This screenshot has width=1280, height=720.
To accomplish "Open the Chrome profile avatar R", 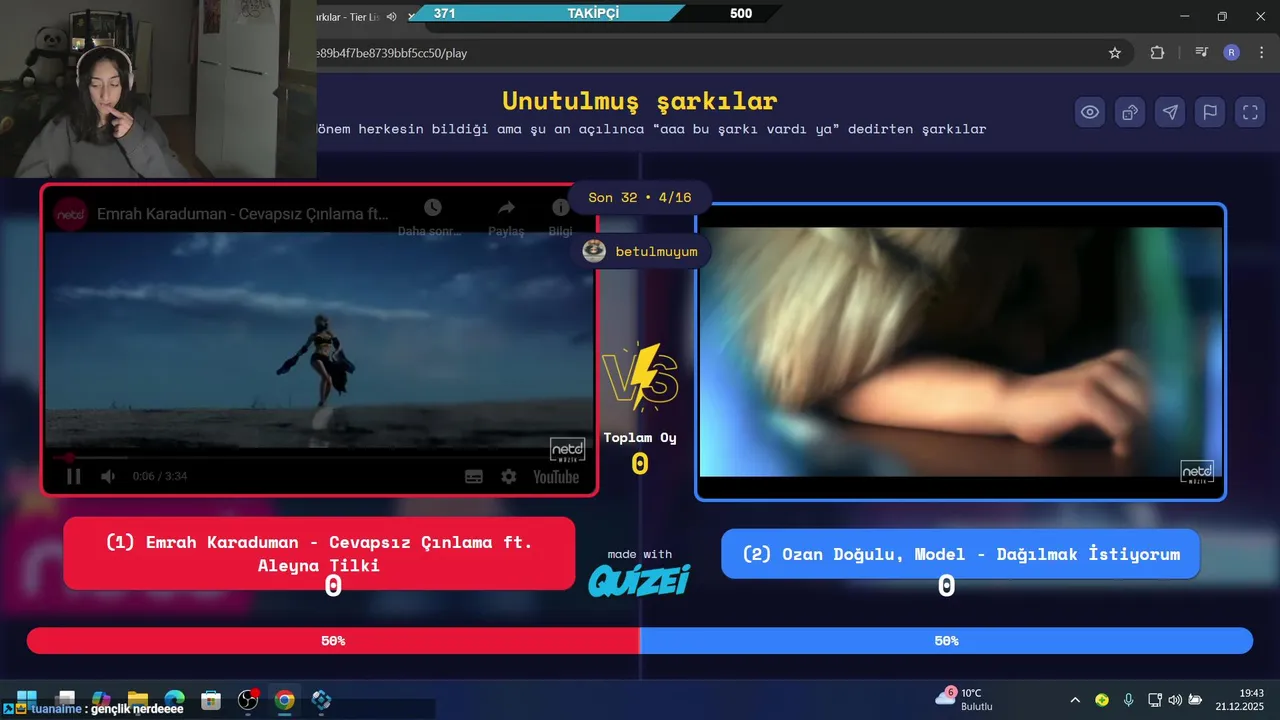I will (x=1231, y=53).
